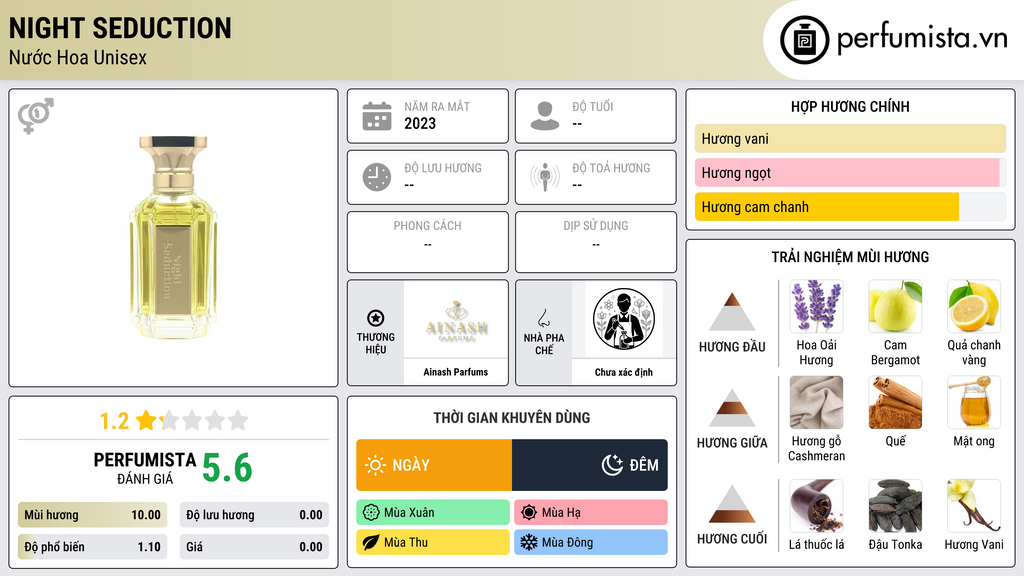Select the Hoa Oải Hương lavender image

pyautogui.click(x=816, y=306)
